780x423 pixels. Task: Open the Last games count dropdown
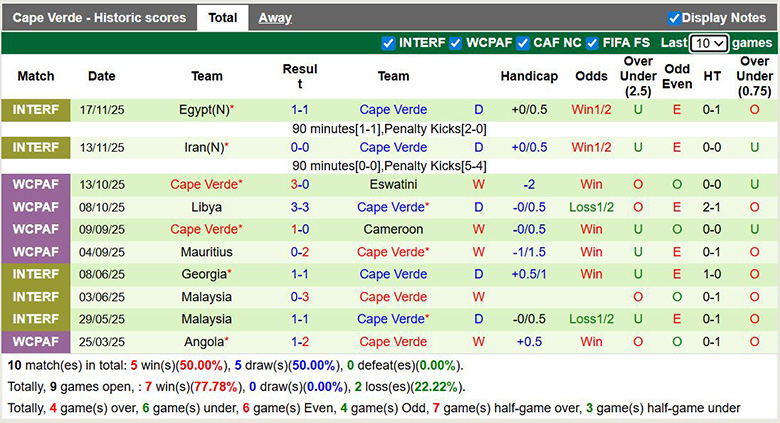709,44
